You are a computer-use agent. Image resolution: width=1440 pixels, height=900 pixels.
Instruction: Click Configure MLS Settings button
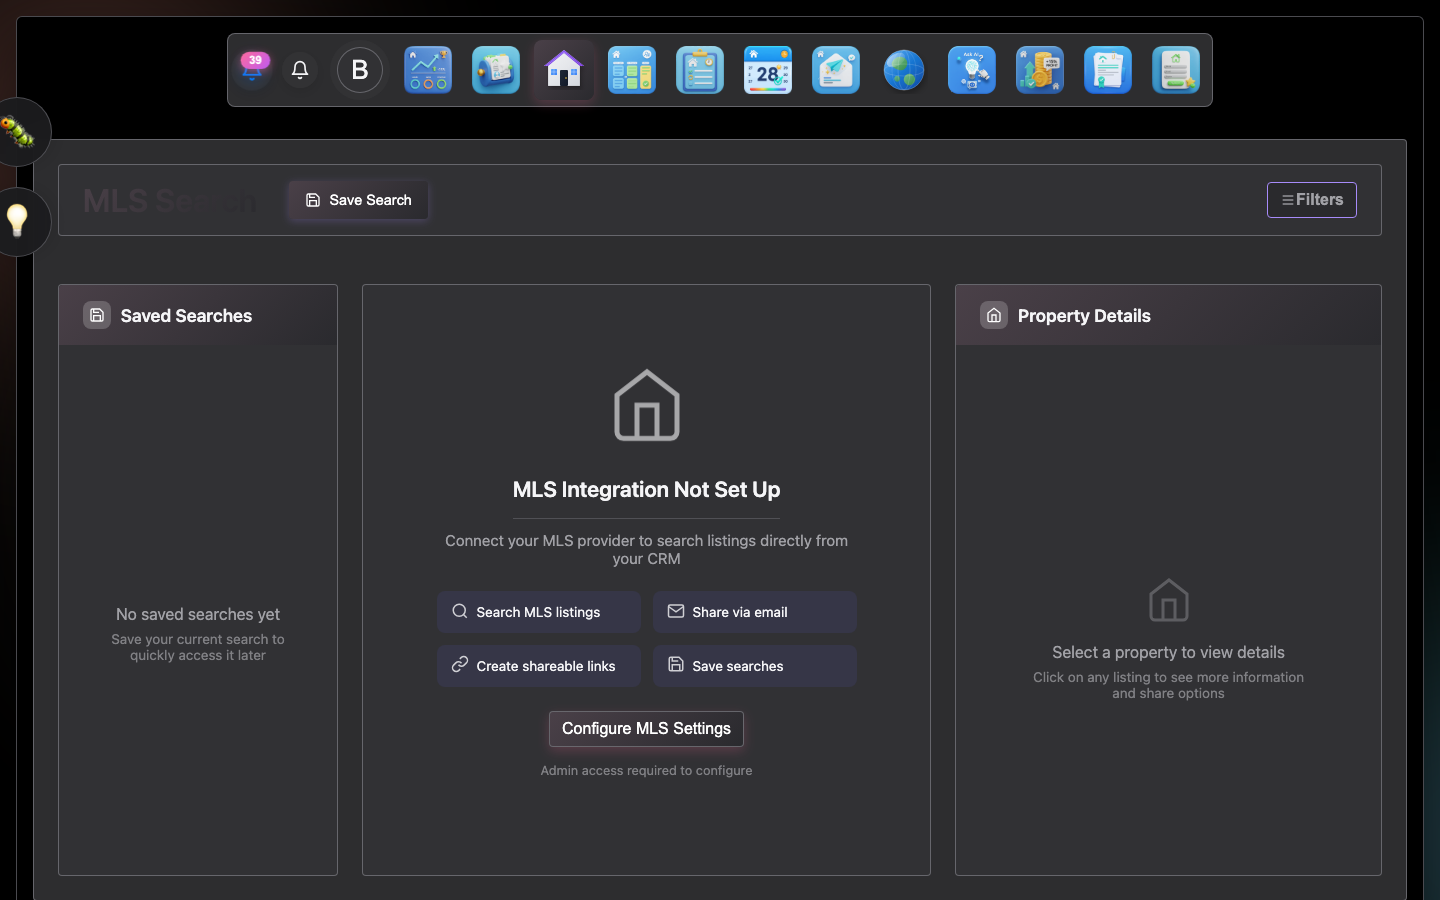[646, 729]
